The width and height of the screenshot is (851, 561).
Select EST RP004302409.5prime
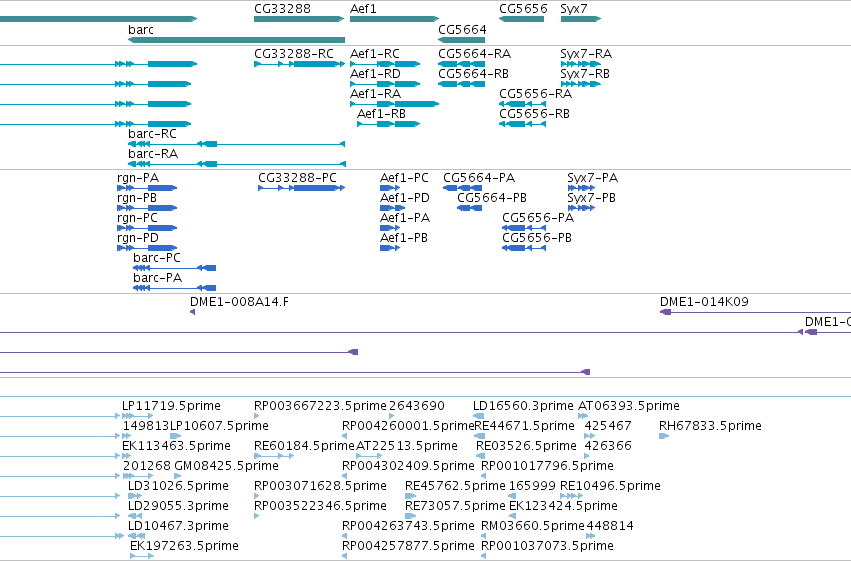click(345, 476)
